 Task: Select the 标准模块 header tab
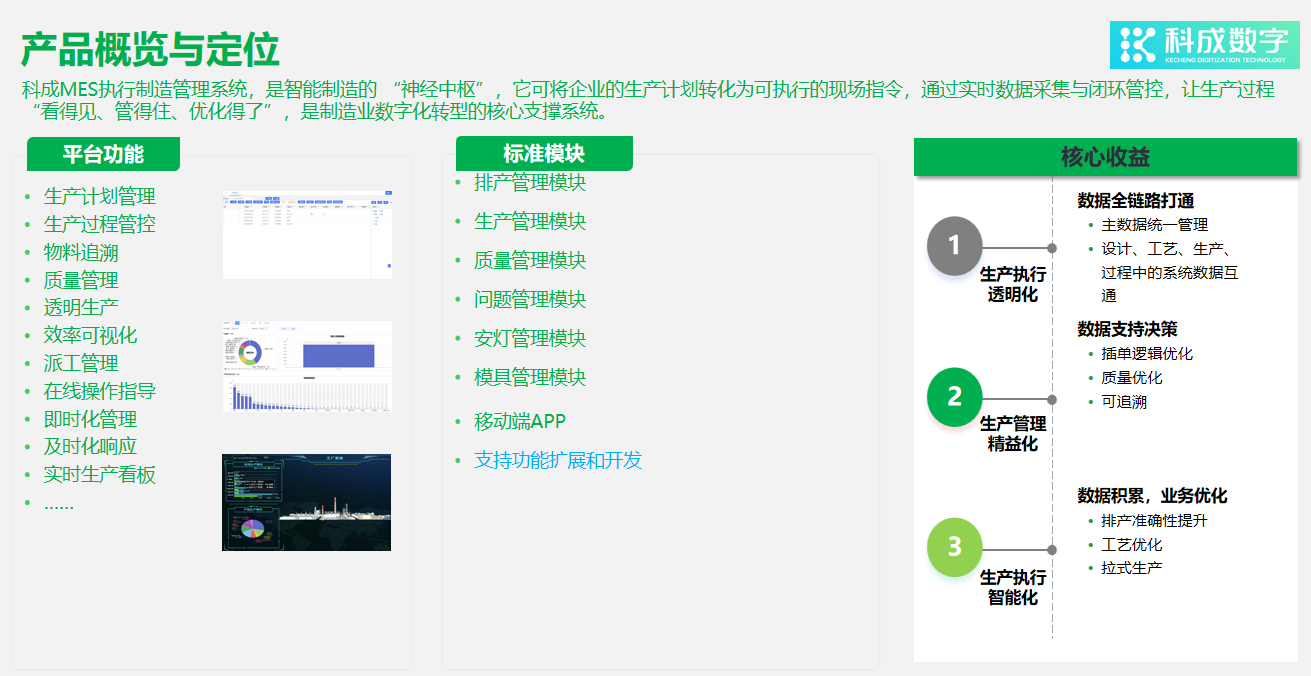(x=544, y=154)
